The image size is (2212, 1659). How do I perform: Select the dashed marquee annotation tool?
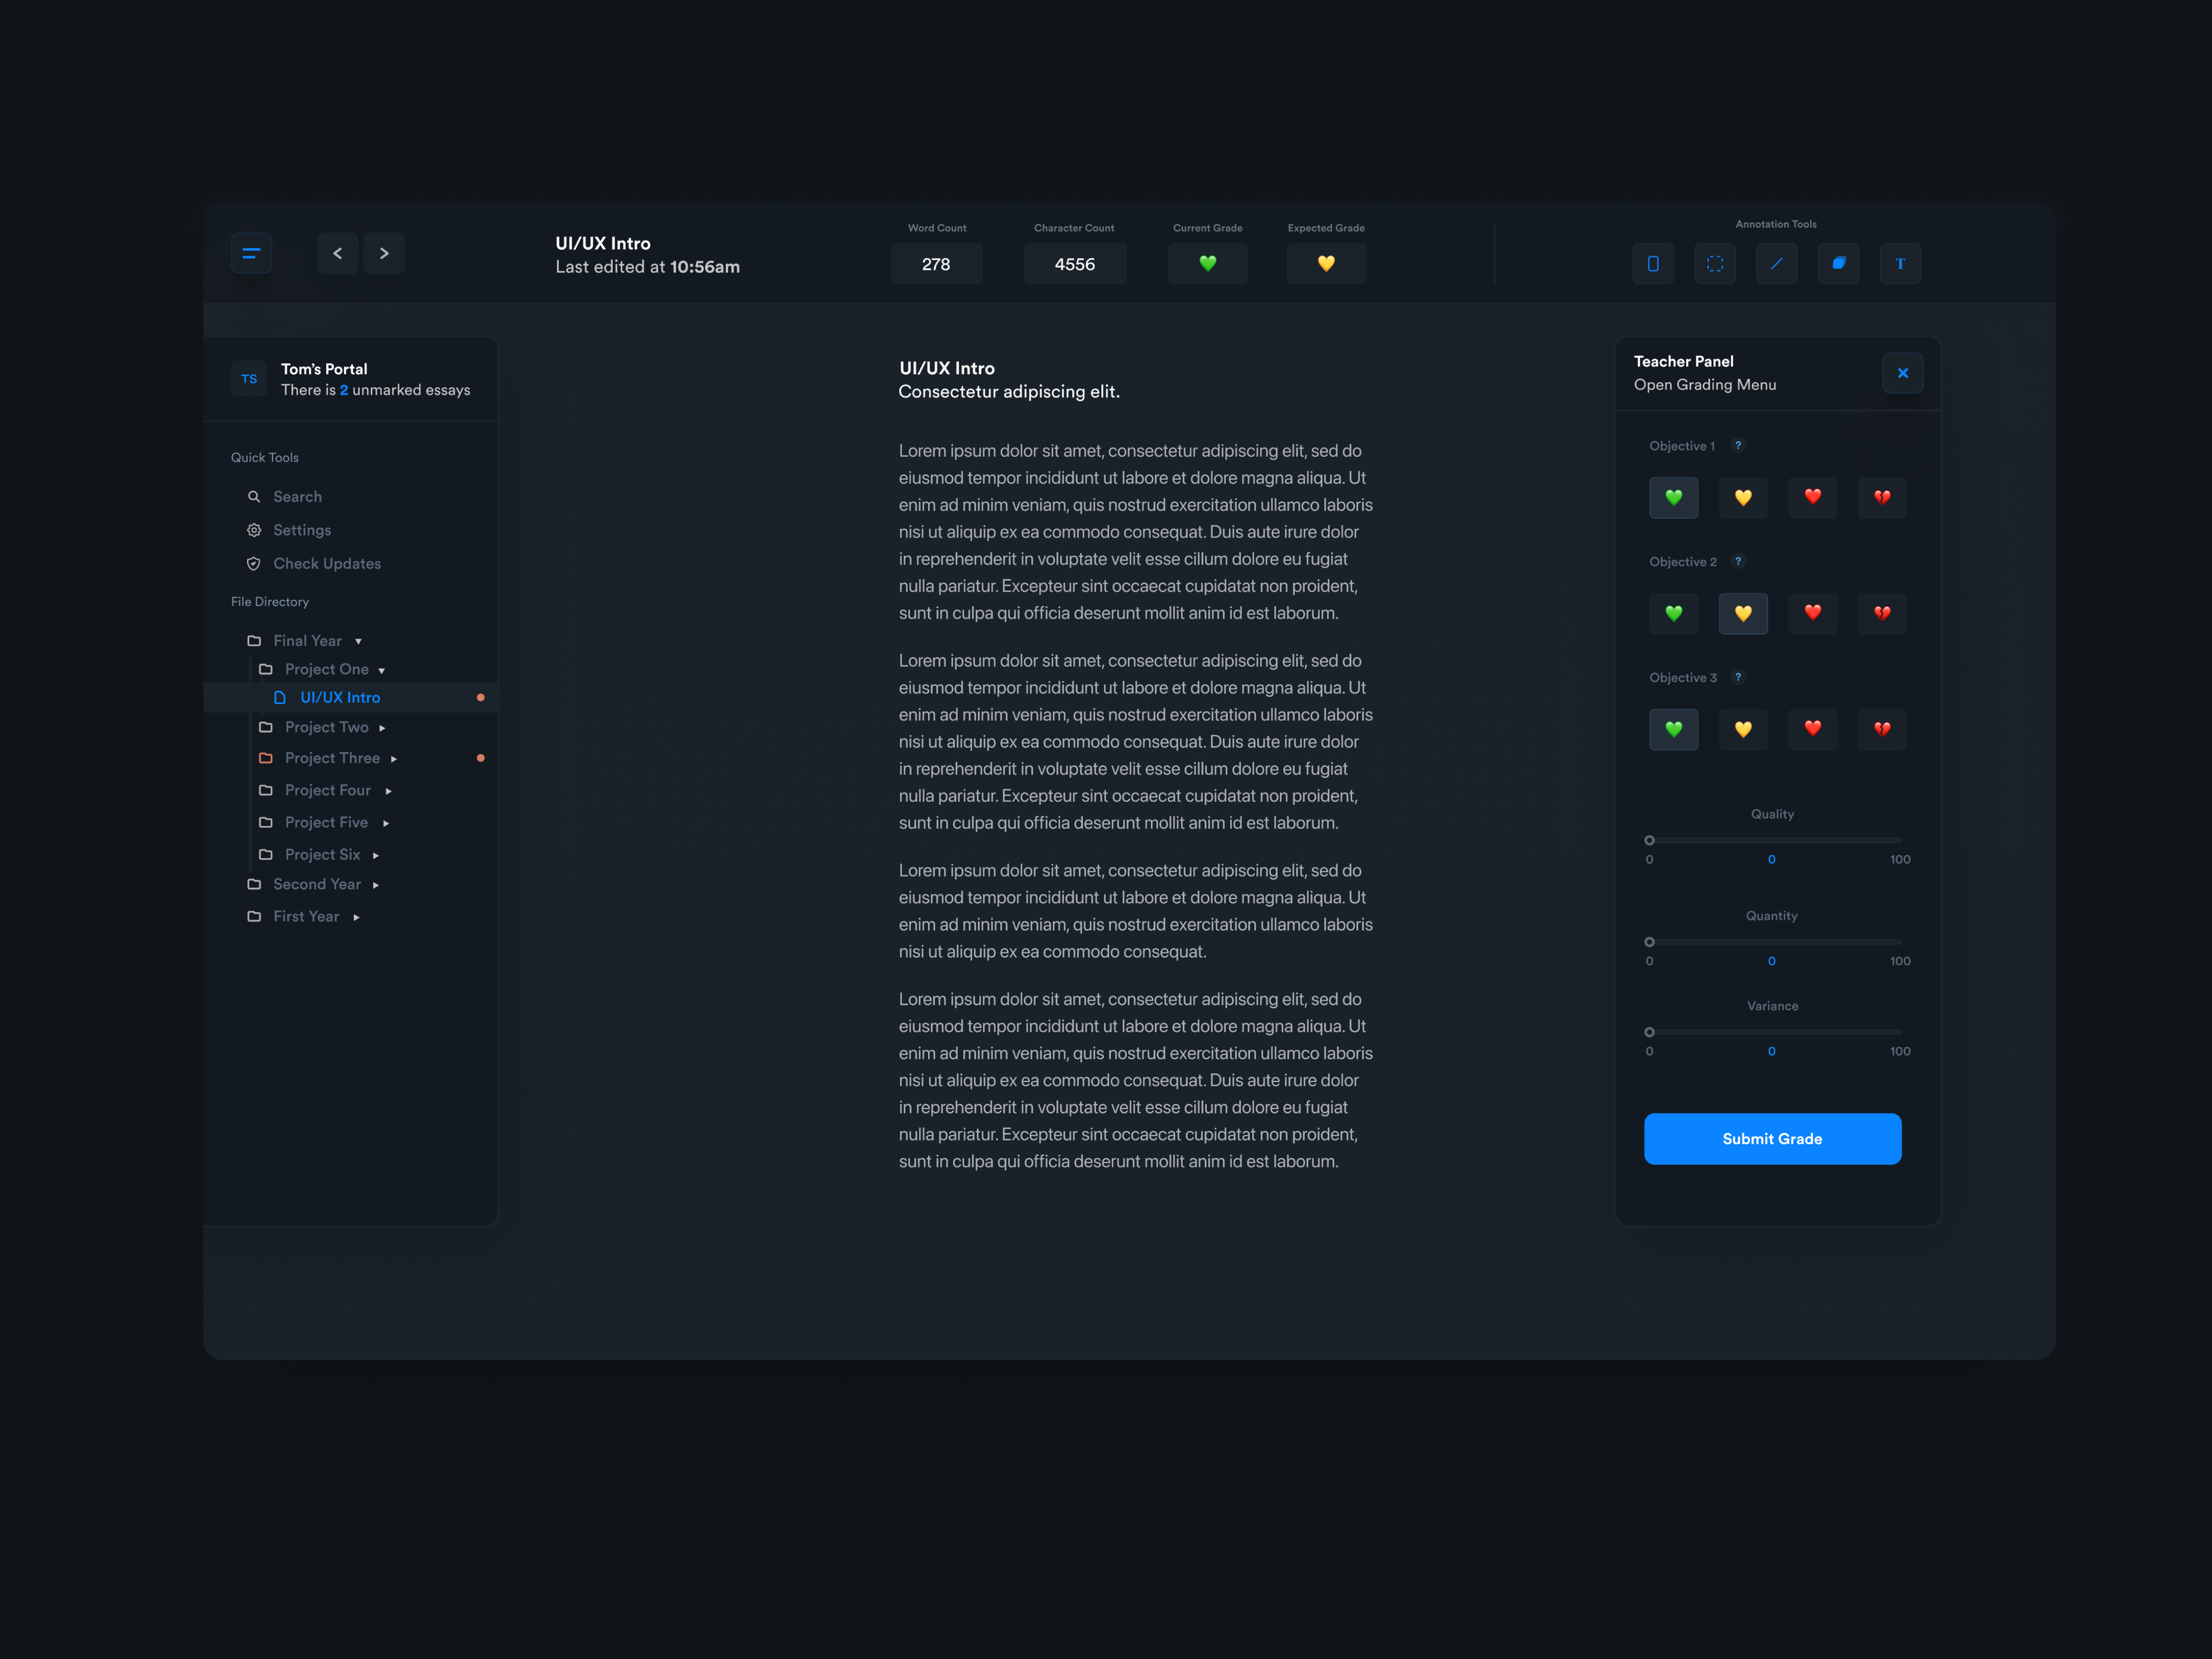1714,264
